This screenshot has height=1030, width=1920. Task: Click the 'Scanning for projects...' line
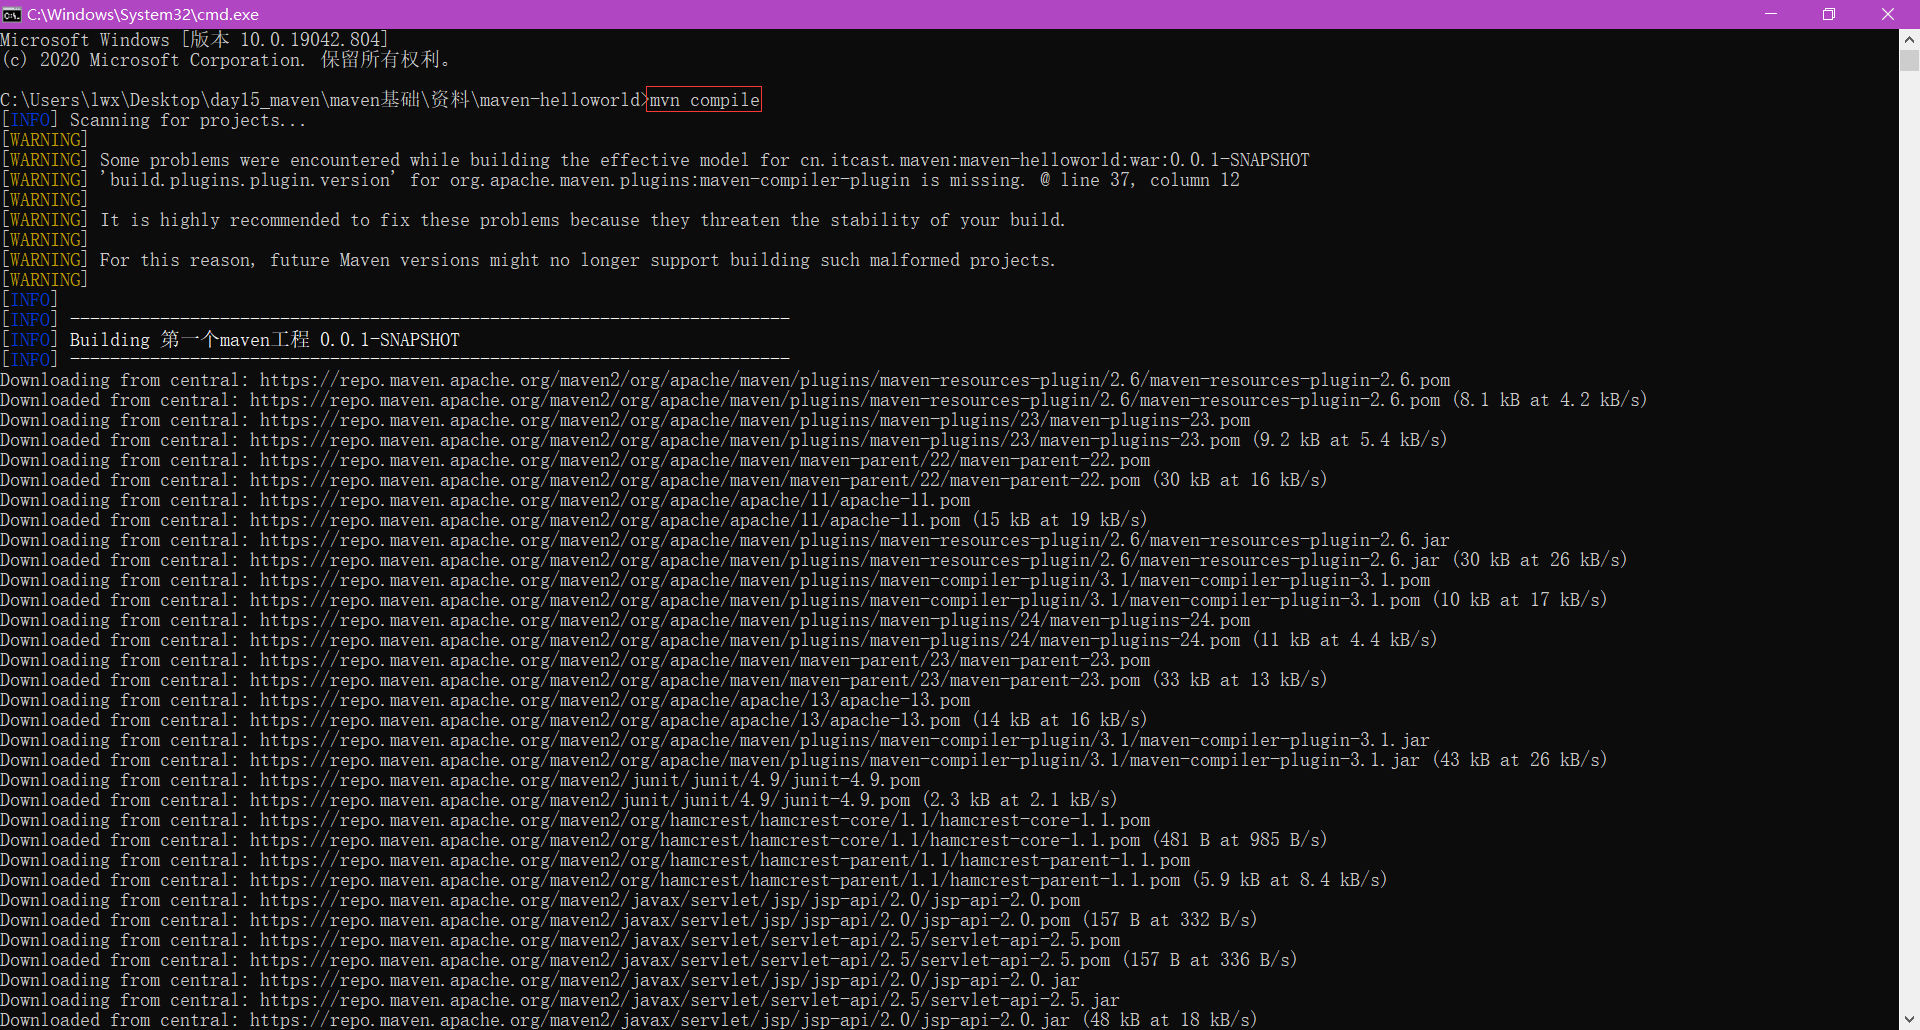[154, 120]
